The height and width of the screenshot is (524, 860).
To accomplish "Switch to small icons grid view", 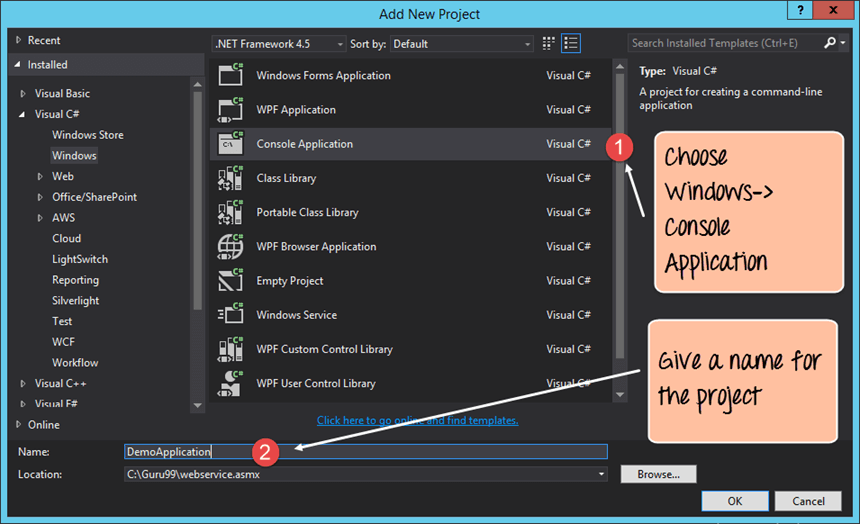I will [x=548, y=43].
